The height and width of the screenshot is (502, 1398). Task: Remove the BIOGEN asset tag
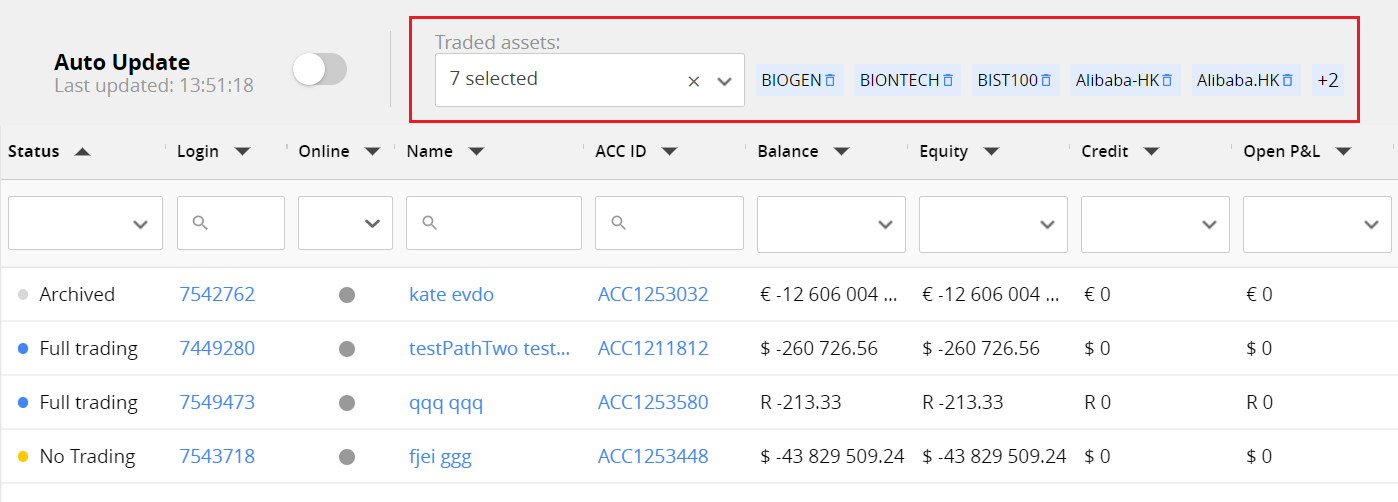pyautogui.click(x=830, y=80)
